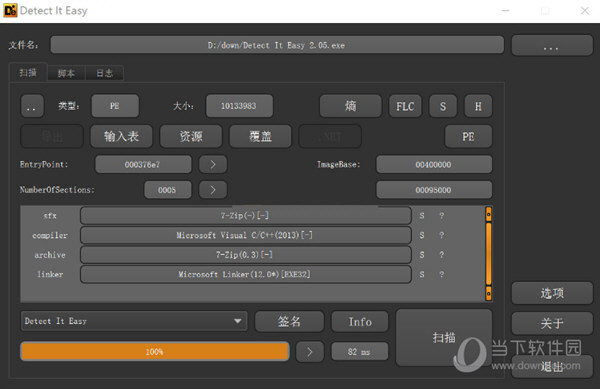Click the S icon for compiler row
Image resolution: width=600 pixels, height=389 pixels.
click(x=422, y=235)
